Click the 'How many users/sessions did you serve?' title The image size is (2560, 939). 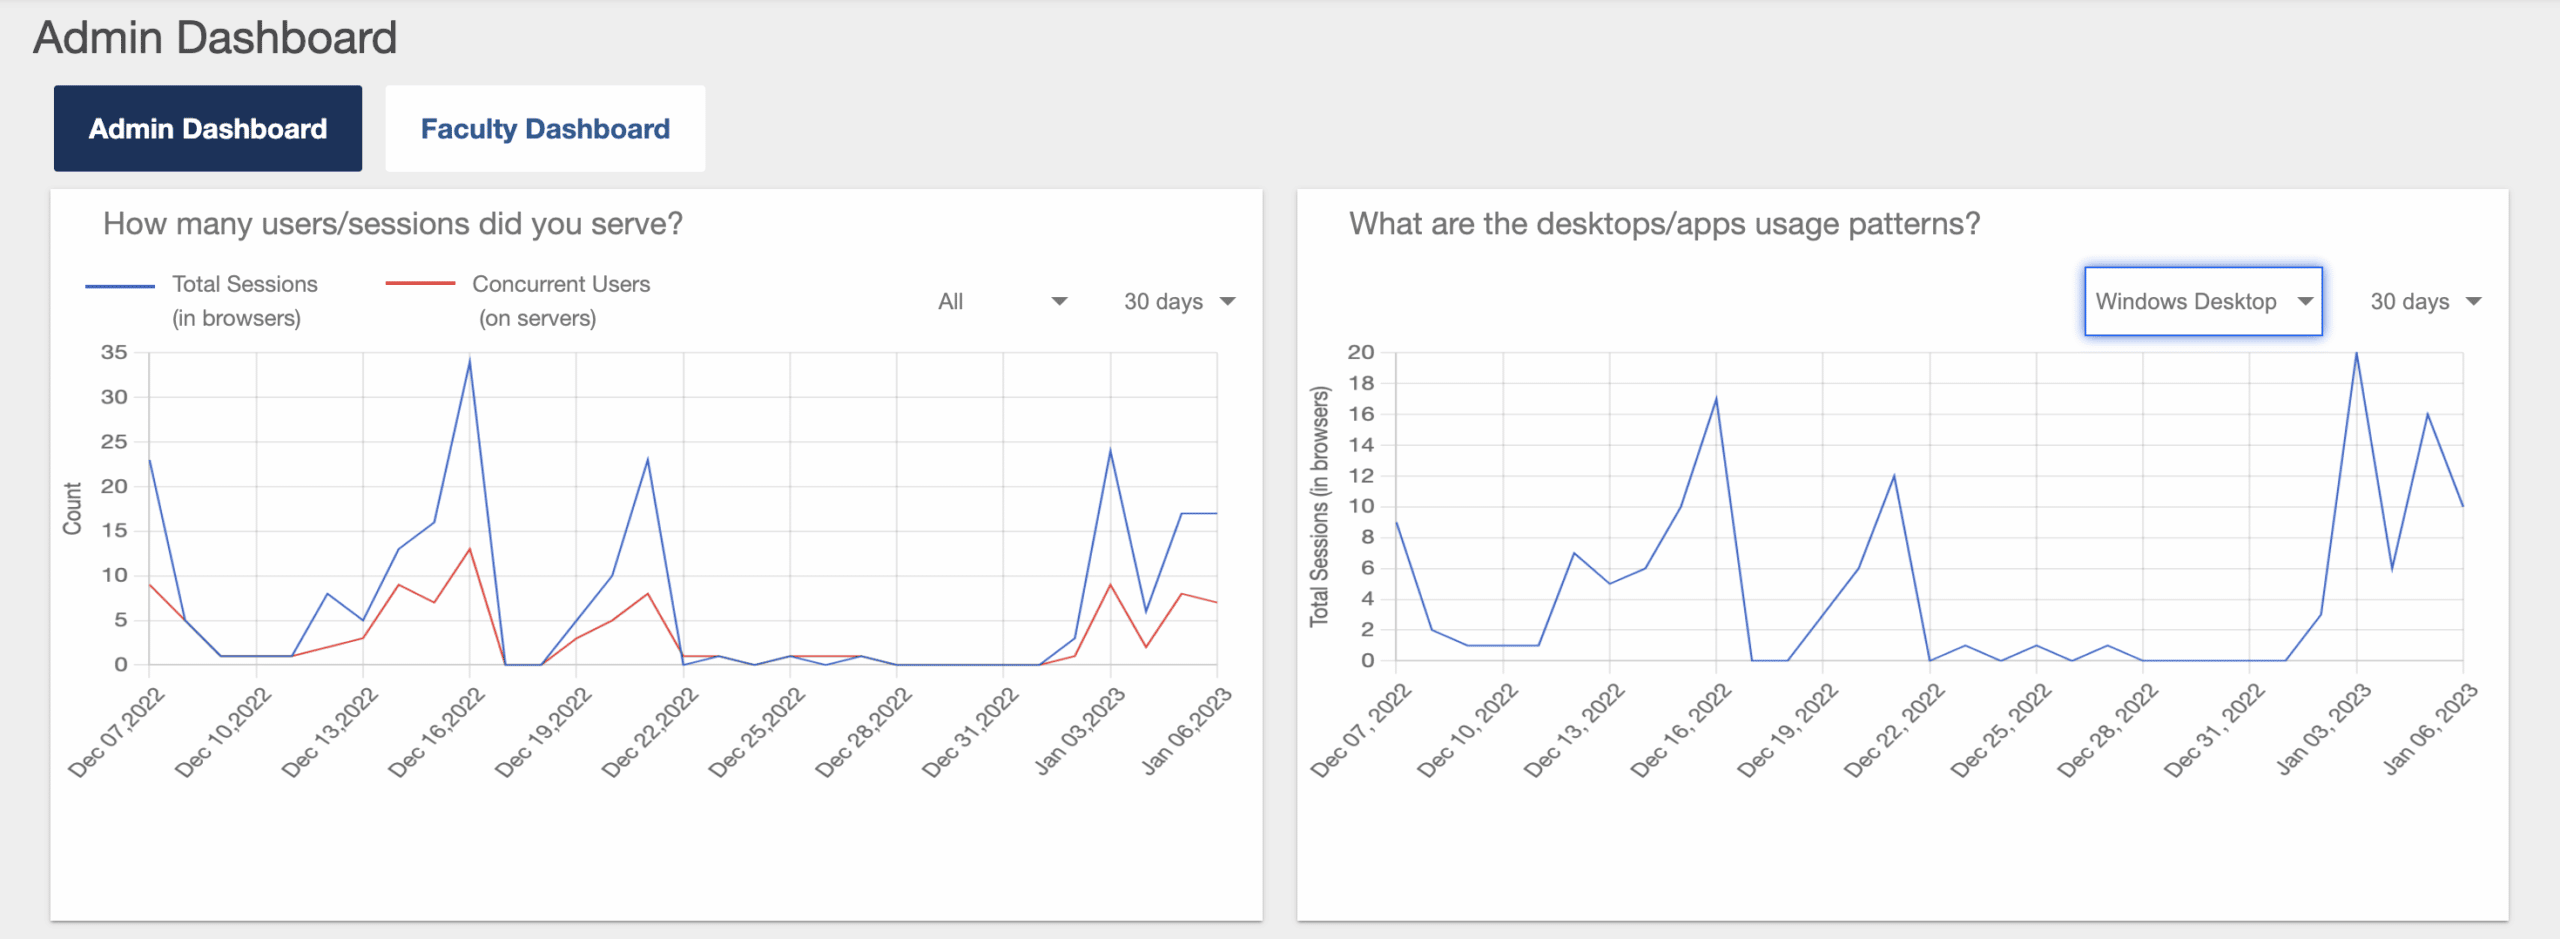[x=393, y=224]
